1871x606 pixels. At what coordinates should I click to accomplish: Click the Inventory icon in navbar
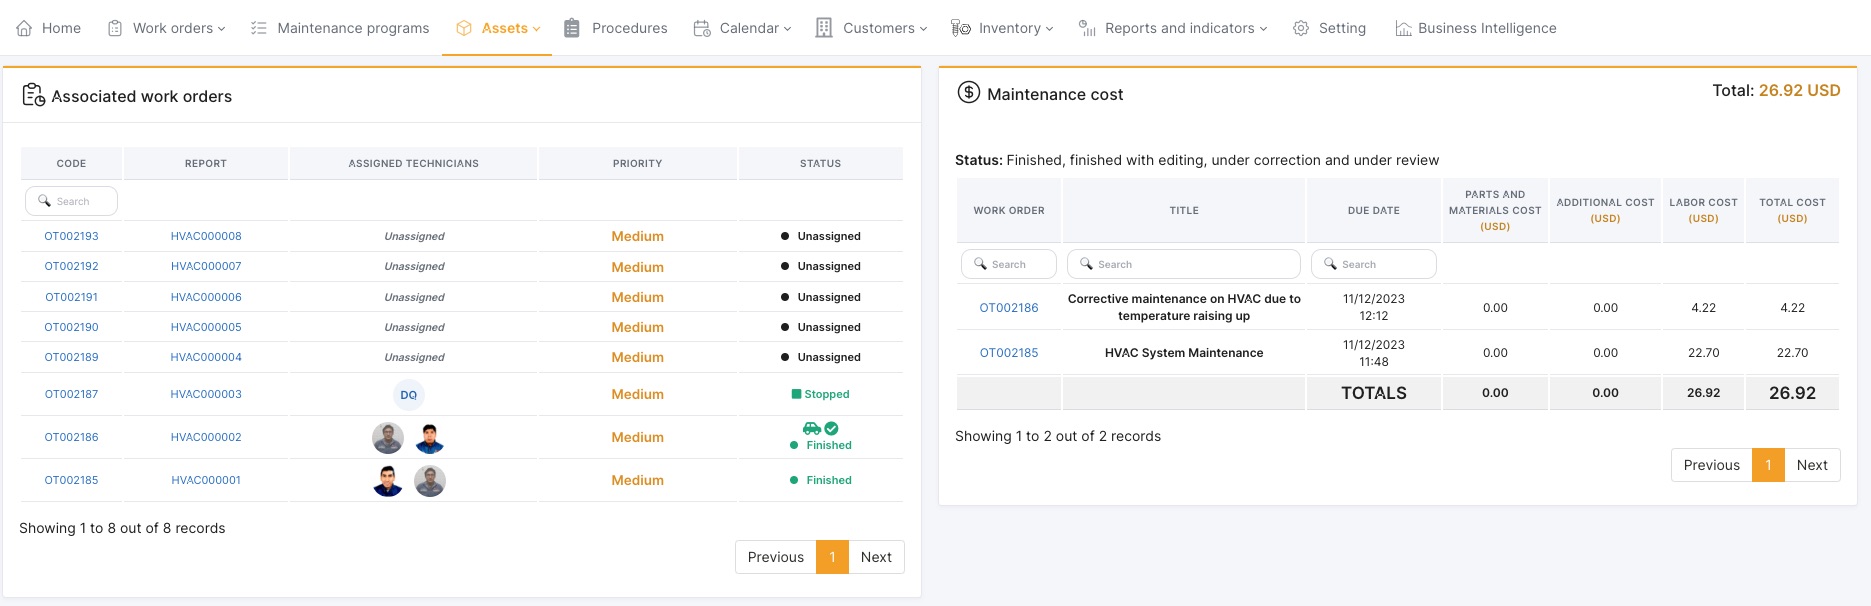click(x=960, y=28)
